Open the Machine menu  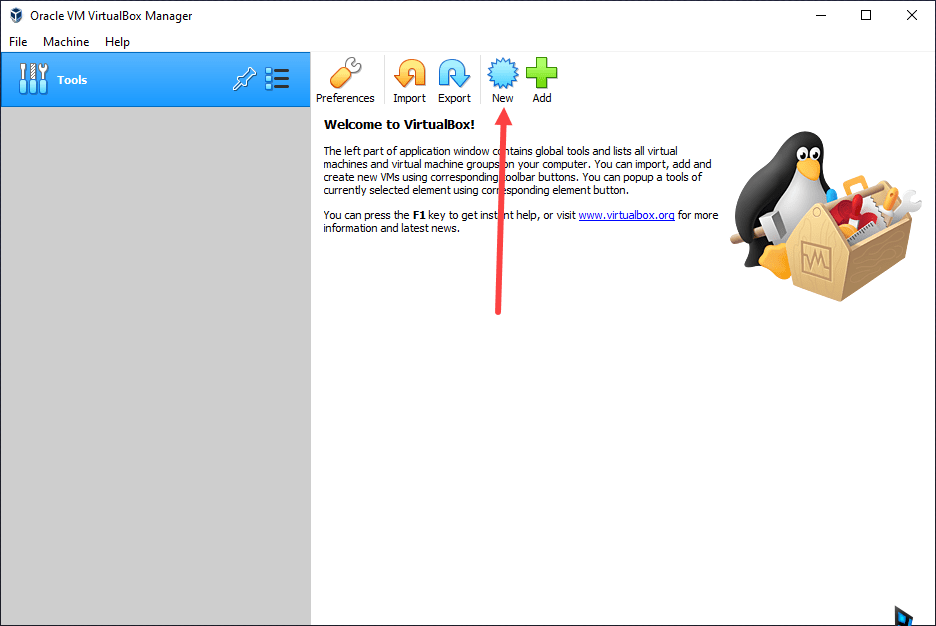[66, 42]
